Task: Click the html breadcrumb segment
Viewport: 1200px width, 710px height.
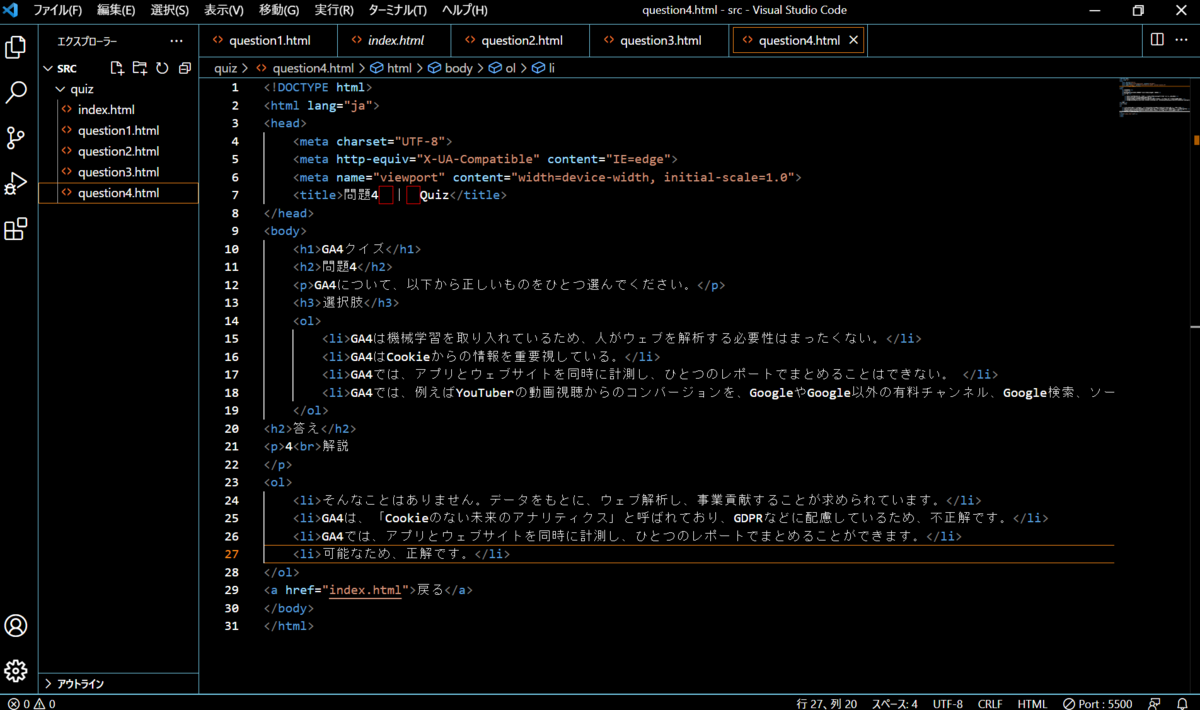Action: pos(391,68)
